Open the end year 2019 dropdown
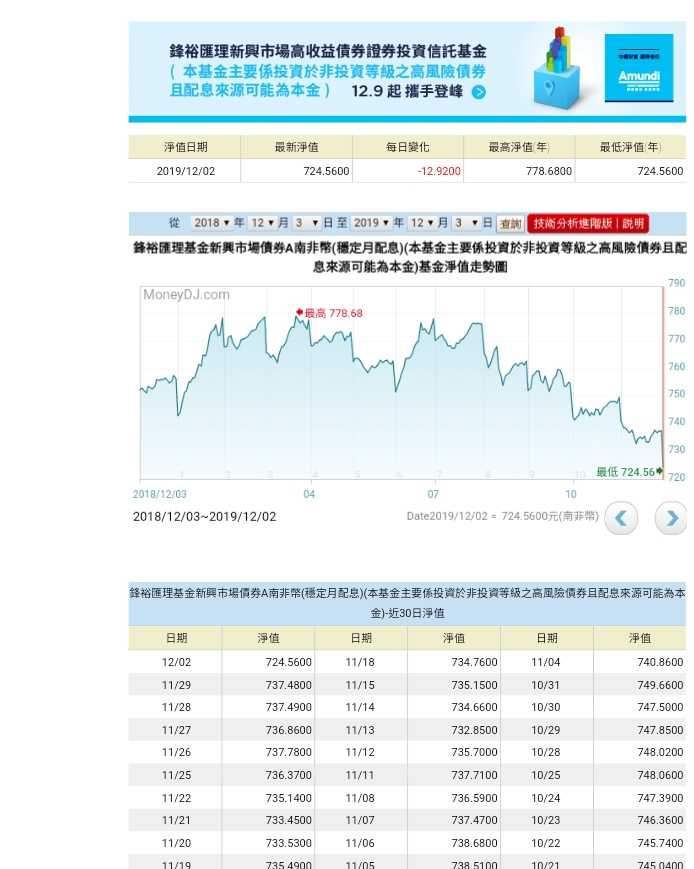This screenshot has width=694, height=869. [x=371, y=223]
